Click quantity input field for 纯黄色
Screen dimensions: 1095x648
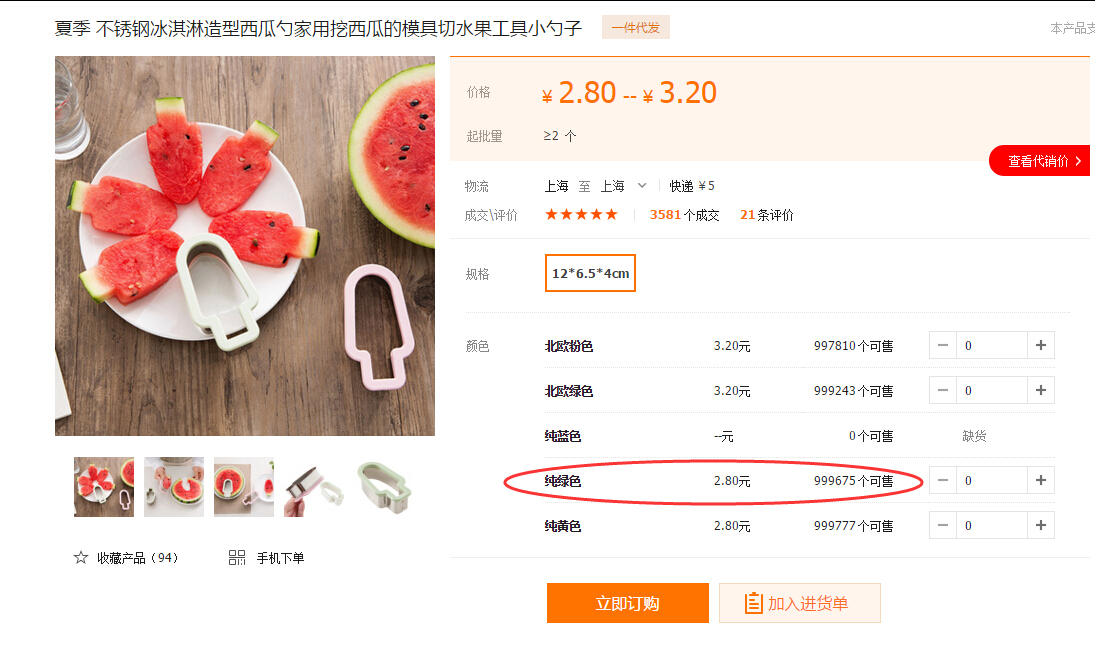pos(991,525)
